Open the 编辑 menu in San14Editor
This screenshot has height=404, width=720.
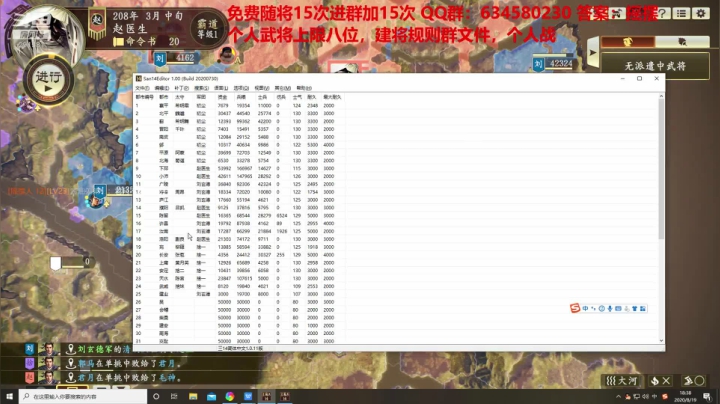point(162,88)
